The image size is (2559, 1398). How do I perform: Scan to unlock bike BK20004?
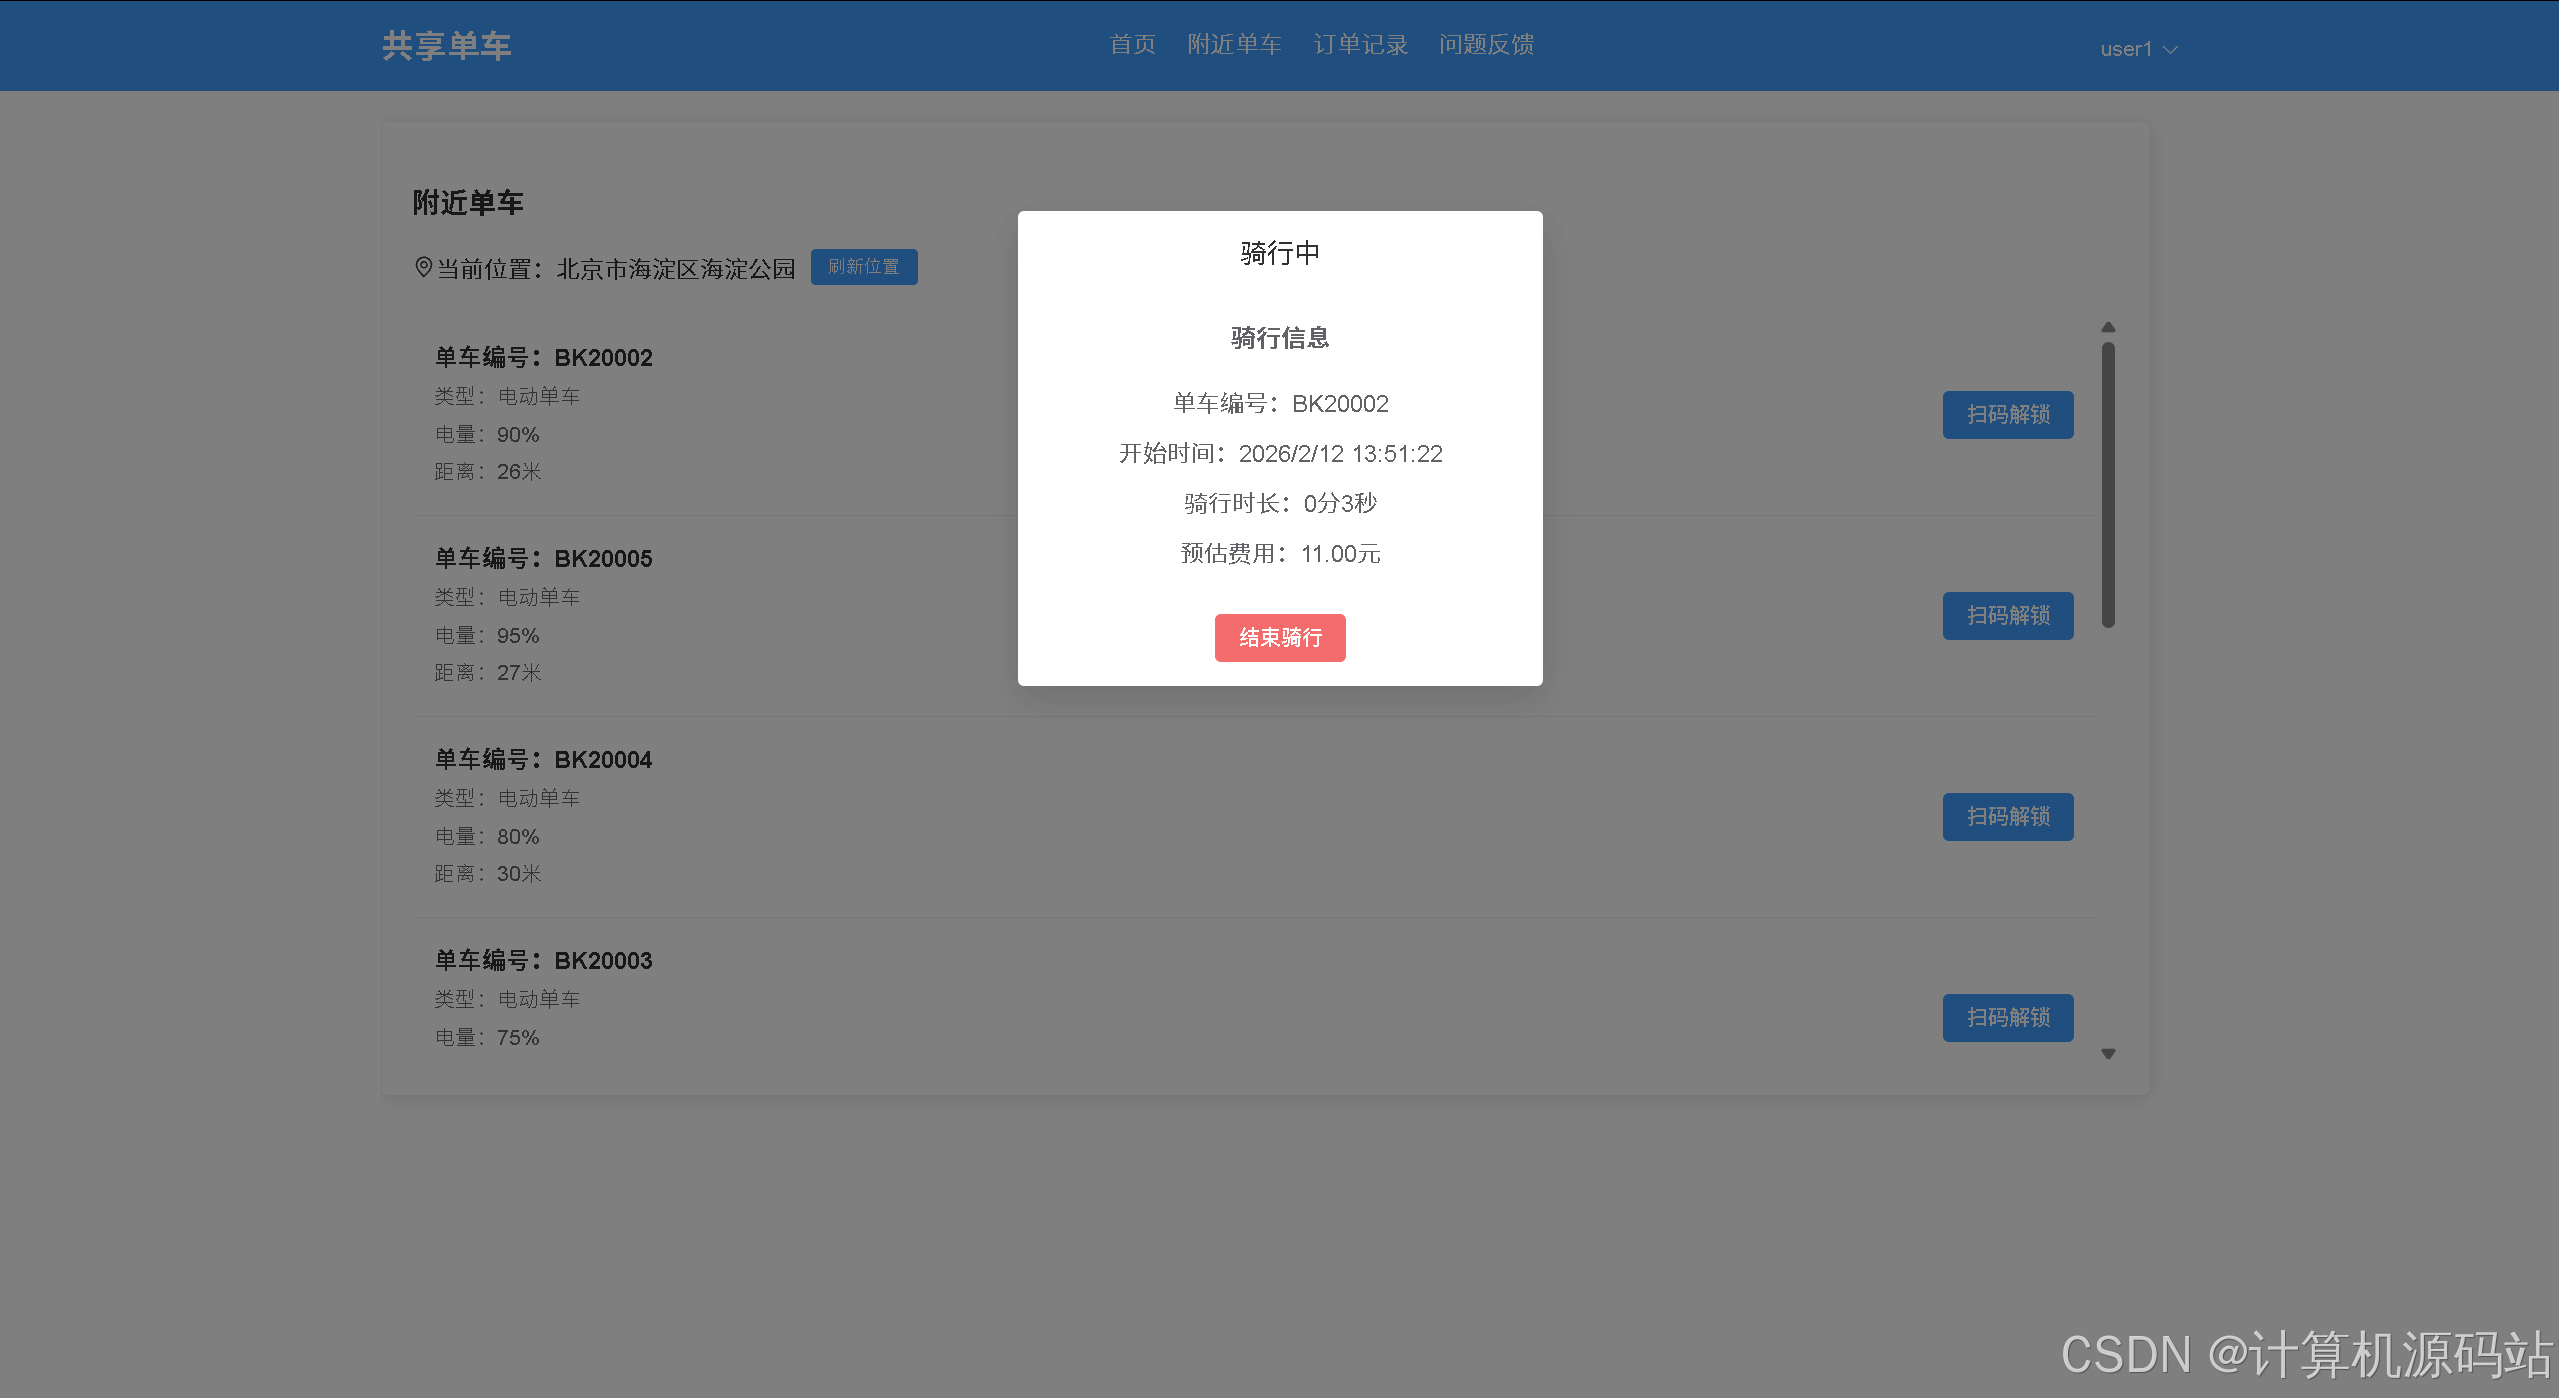click(x=2007, y=816)
